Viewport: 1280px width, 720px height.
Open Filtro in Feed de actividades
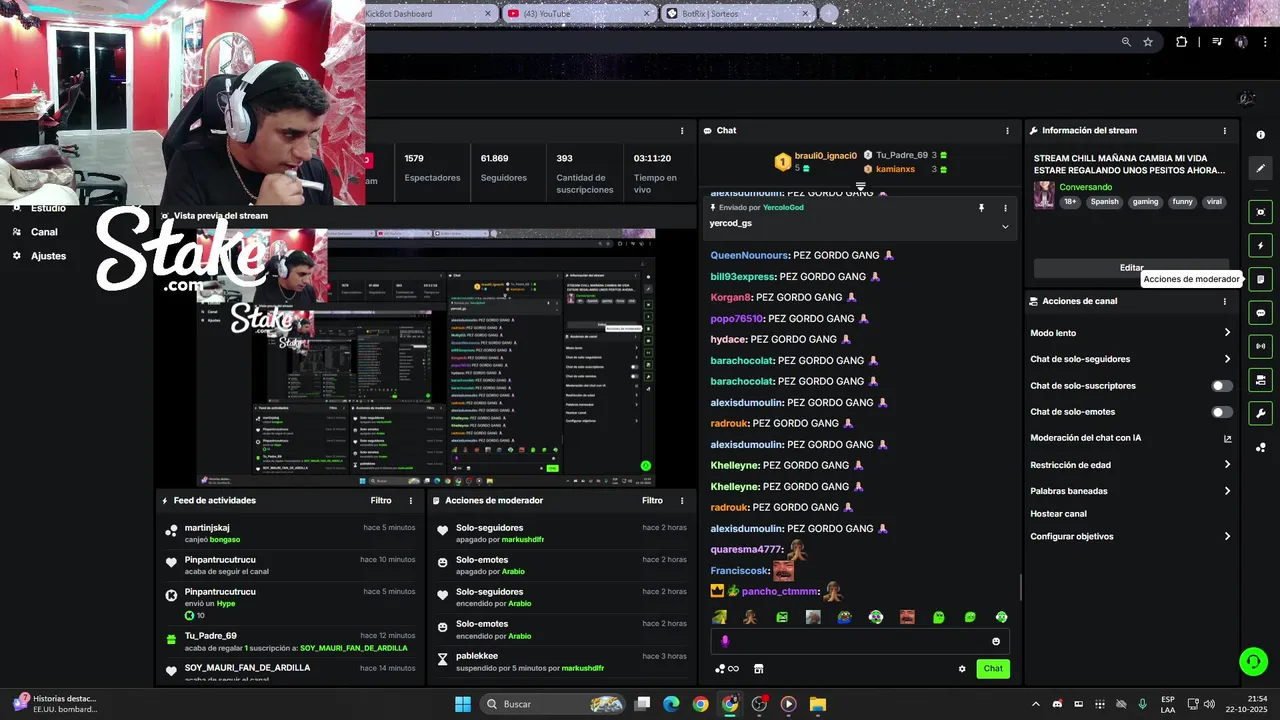[x=381, y=501]
